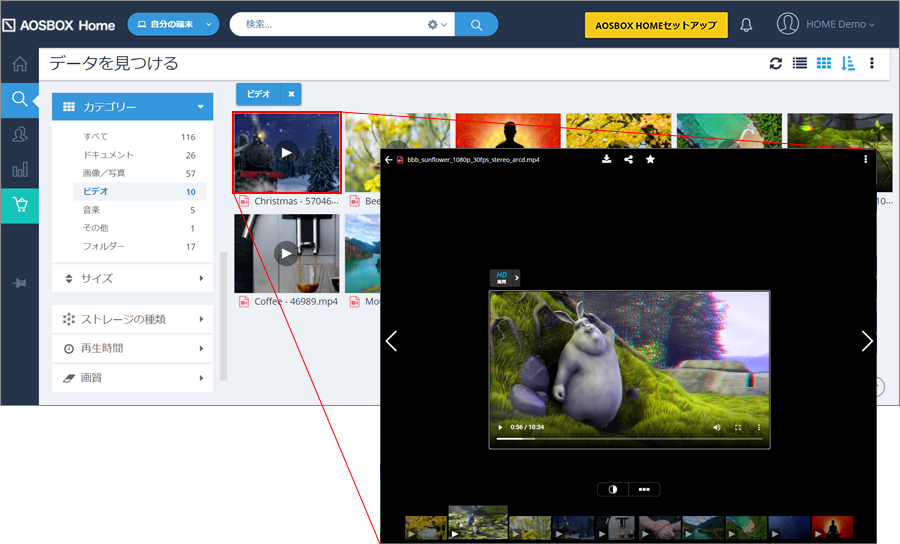Screen dimensions: 900x544
Task: Click the ビデオ filter chip
Action: pos(258,94)
